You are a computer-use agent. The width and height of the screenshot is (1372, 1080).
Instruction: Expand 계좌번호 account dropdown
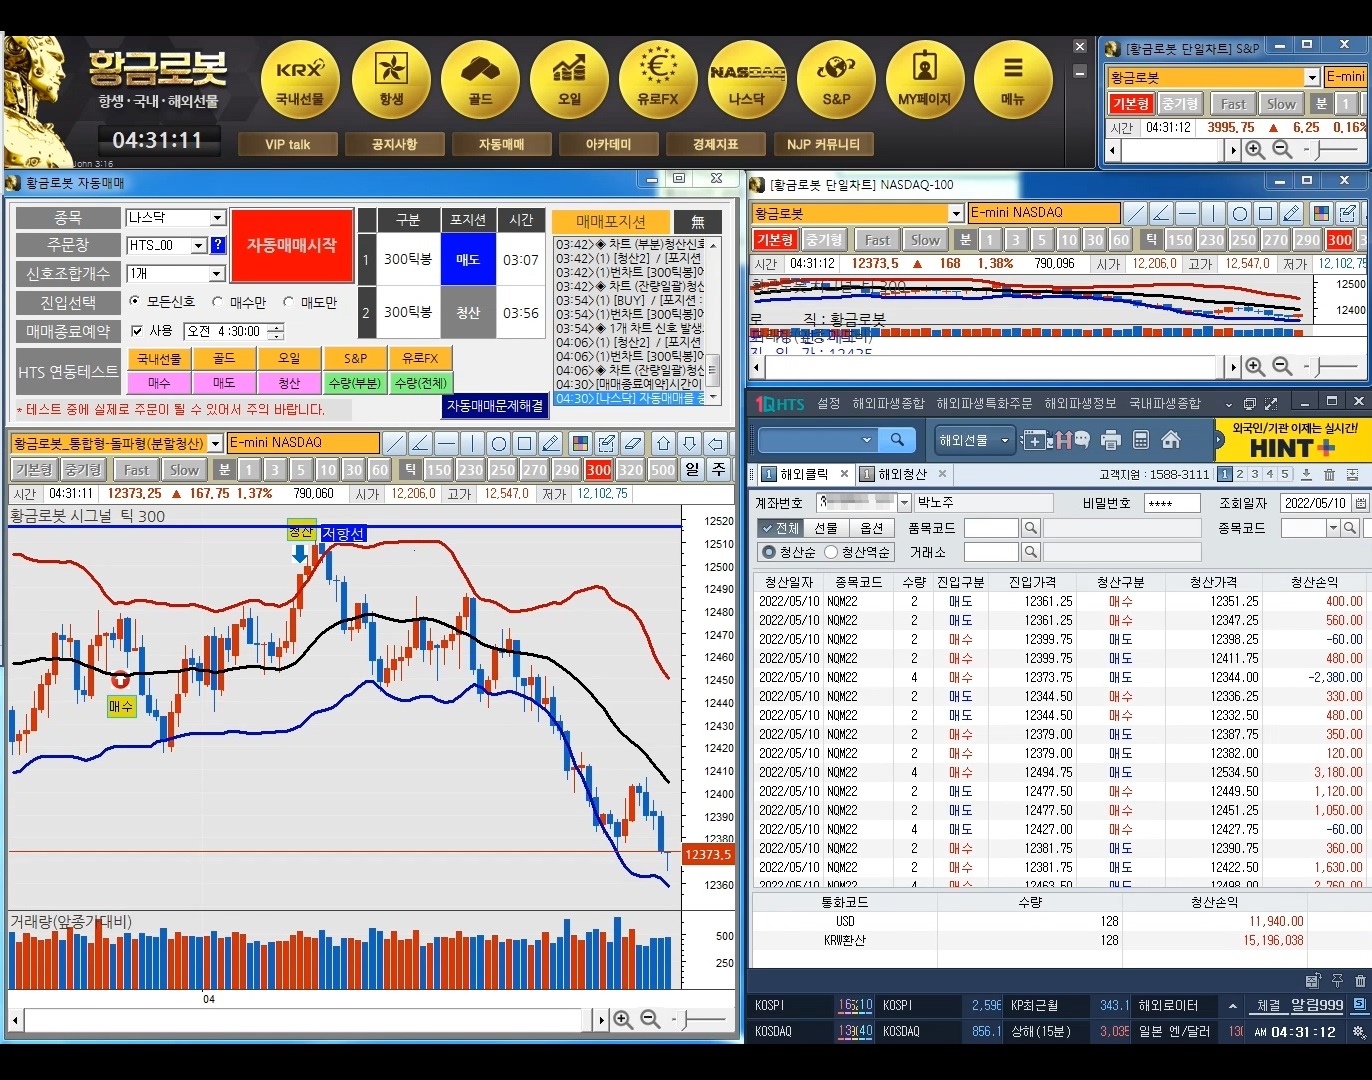tap(904, 503)
